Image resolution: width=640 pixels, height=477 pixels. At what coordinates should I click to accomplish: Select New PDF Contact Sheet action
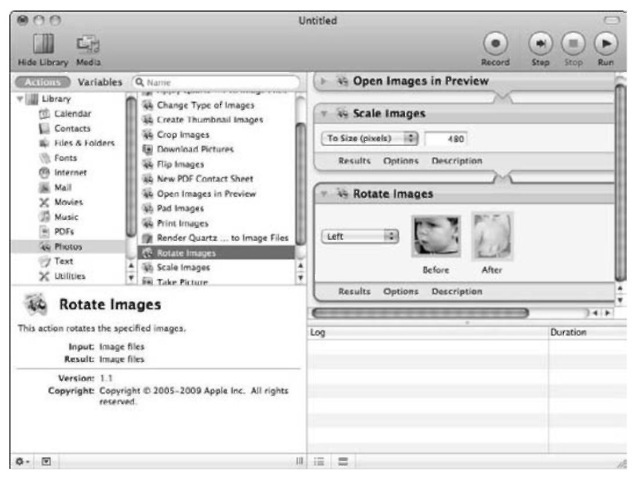[198, 179]
